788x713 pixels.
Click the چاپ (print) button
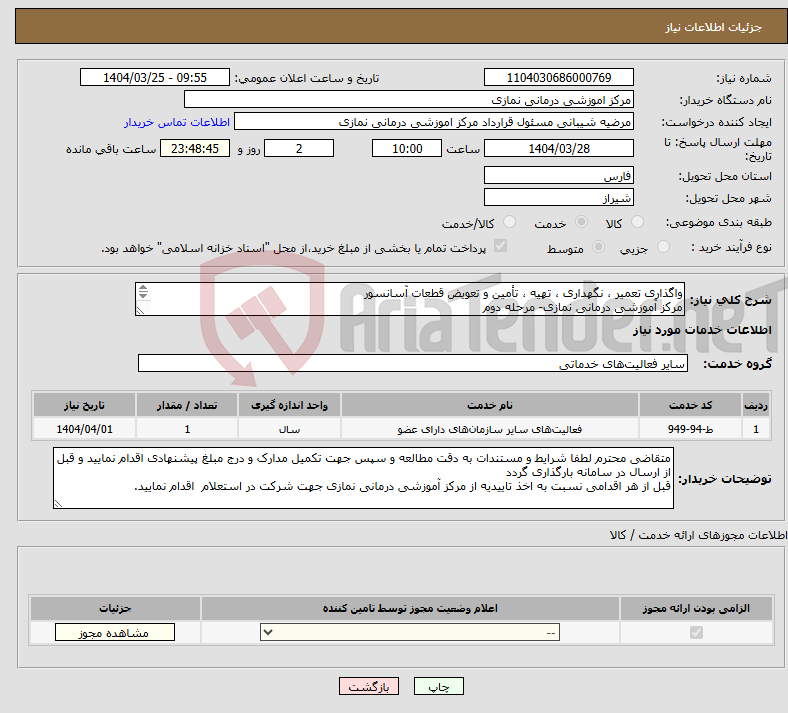tap(439, 686)
